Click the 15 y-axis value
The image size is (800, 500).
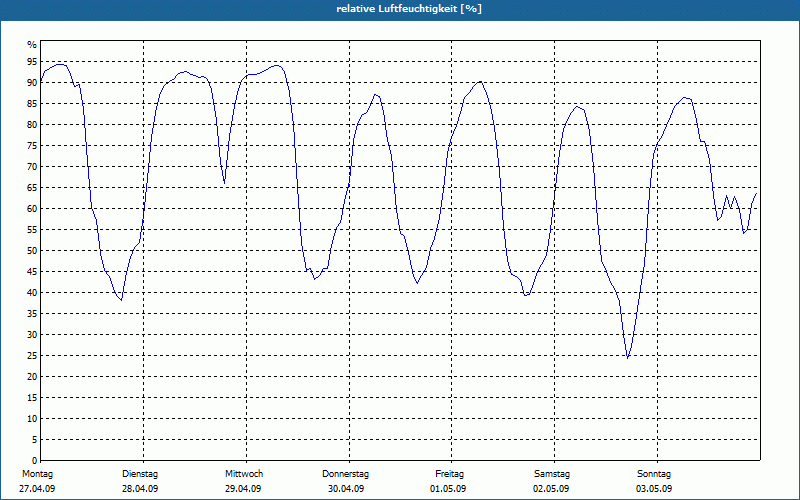point(32,398)
